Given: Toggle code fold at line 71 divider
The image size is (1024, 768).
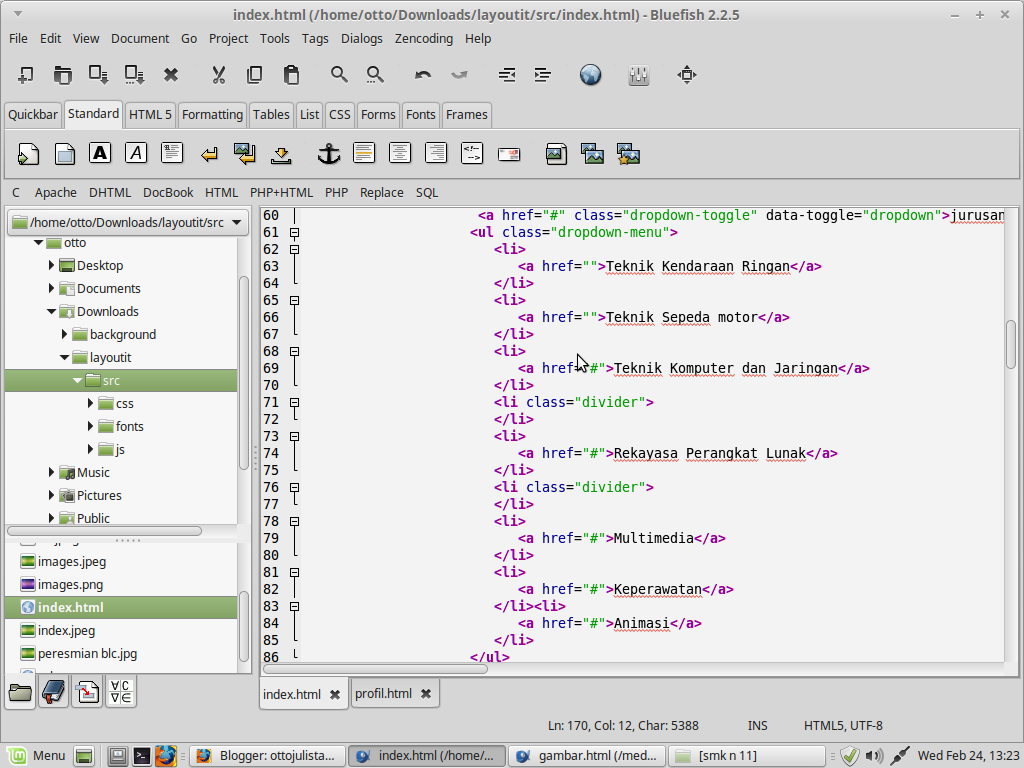Looking at the screenshot, I should (294, 402).
